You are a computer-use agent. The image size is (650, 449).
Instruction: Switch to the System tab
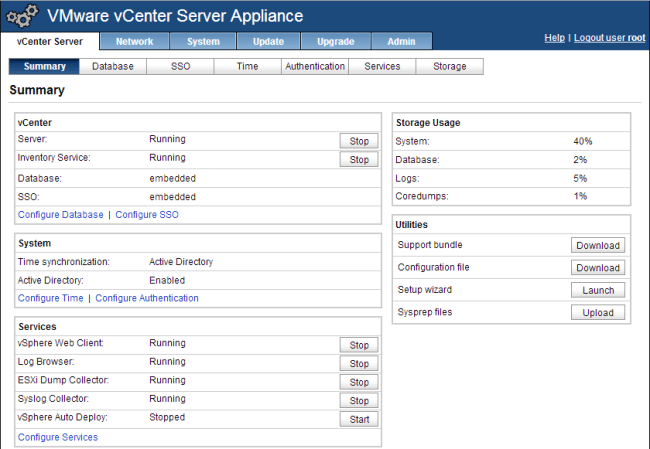coord(202,41)
